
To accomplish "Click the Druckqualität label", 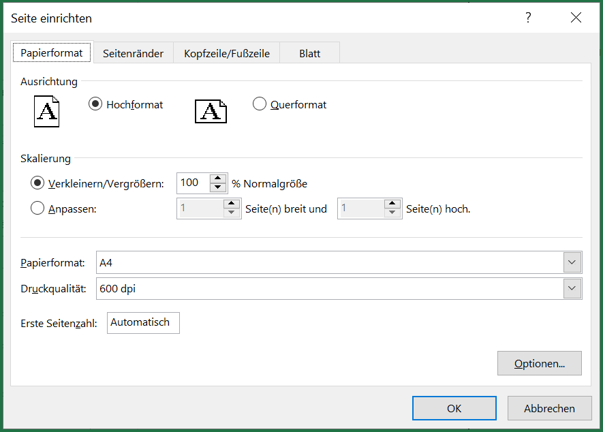I will pos(53,289).
